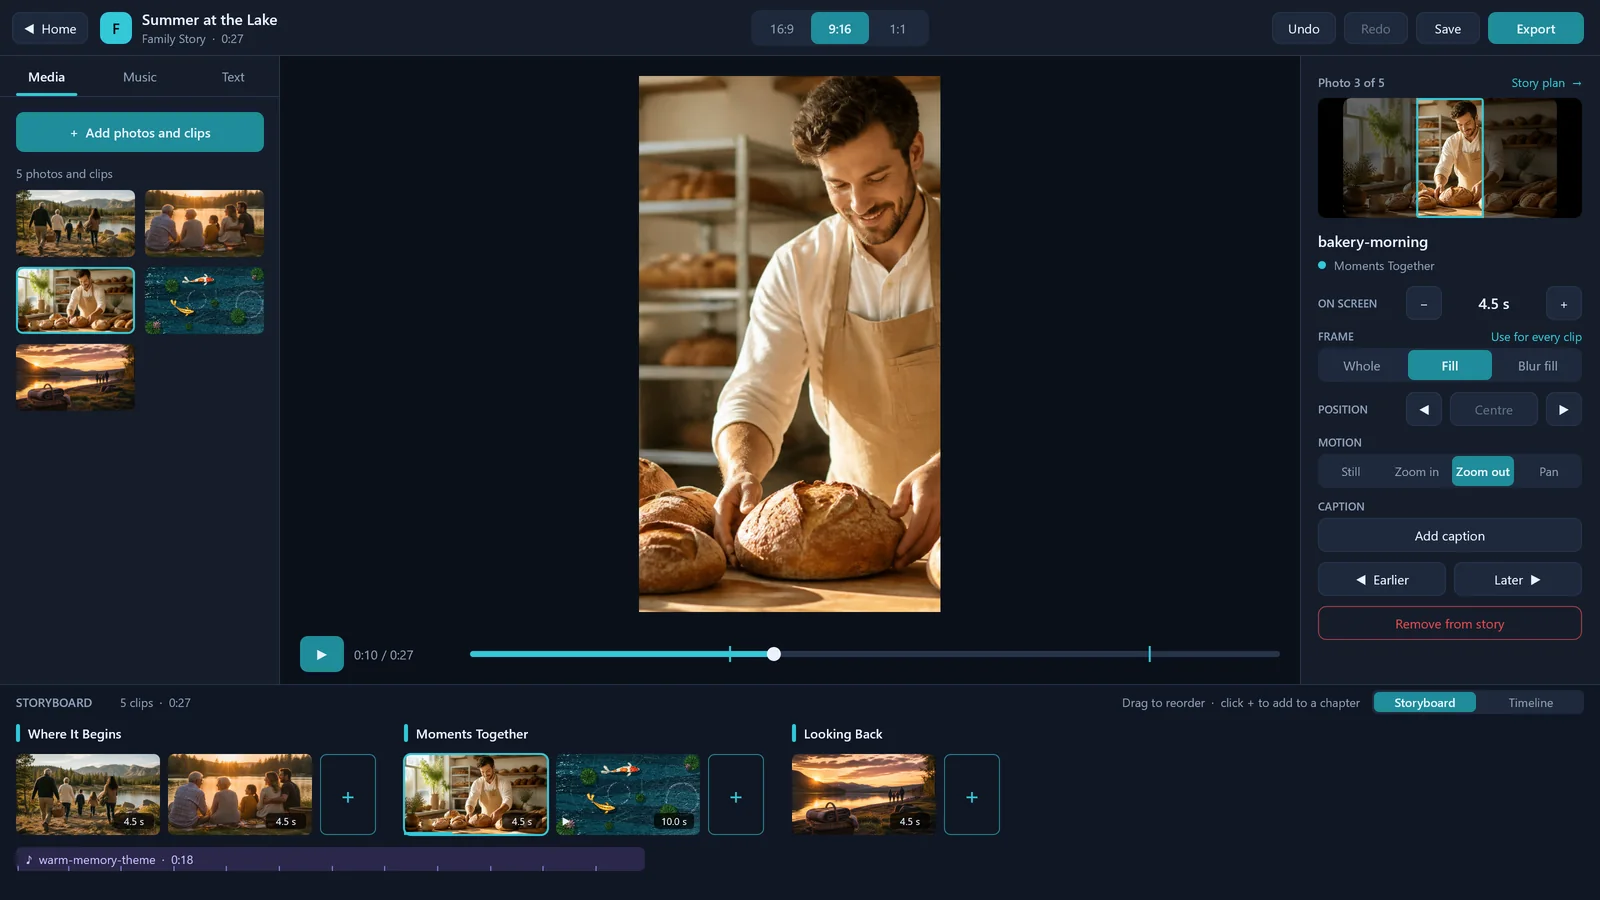Remove from story button
1600x900 pixels.
[1449, 624]
